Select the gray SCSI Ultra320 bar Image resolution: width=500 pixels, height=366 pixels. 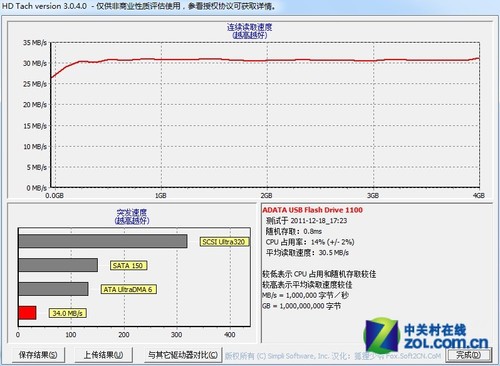point(103,241)
